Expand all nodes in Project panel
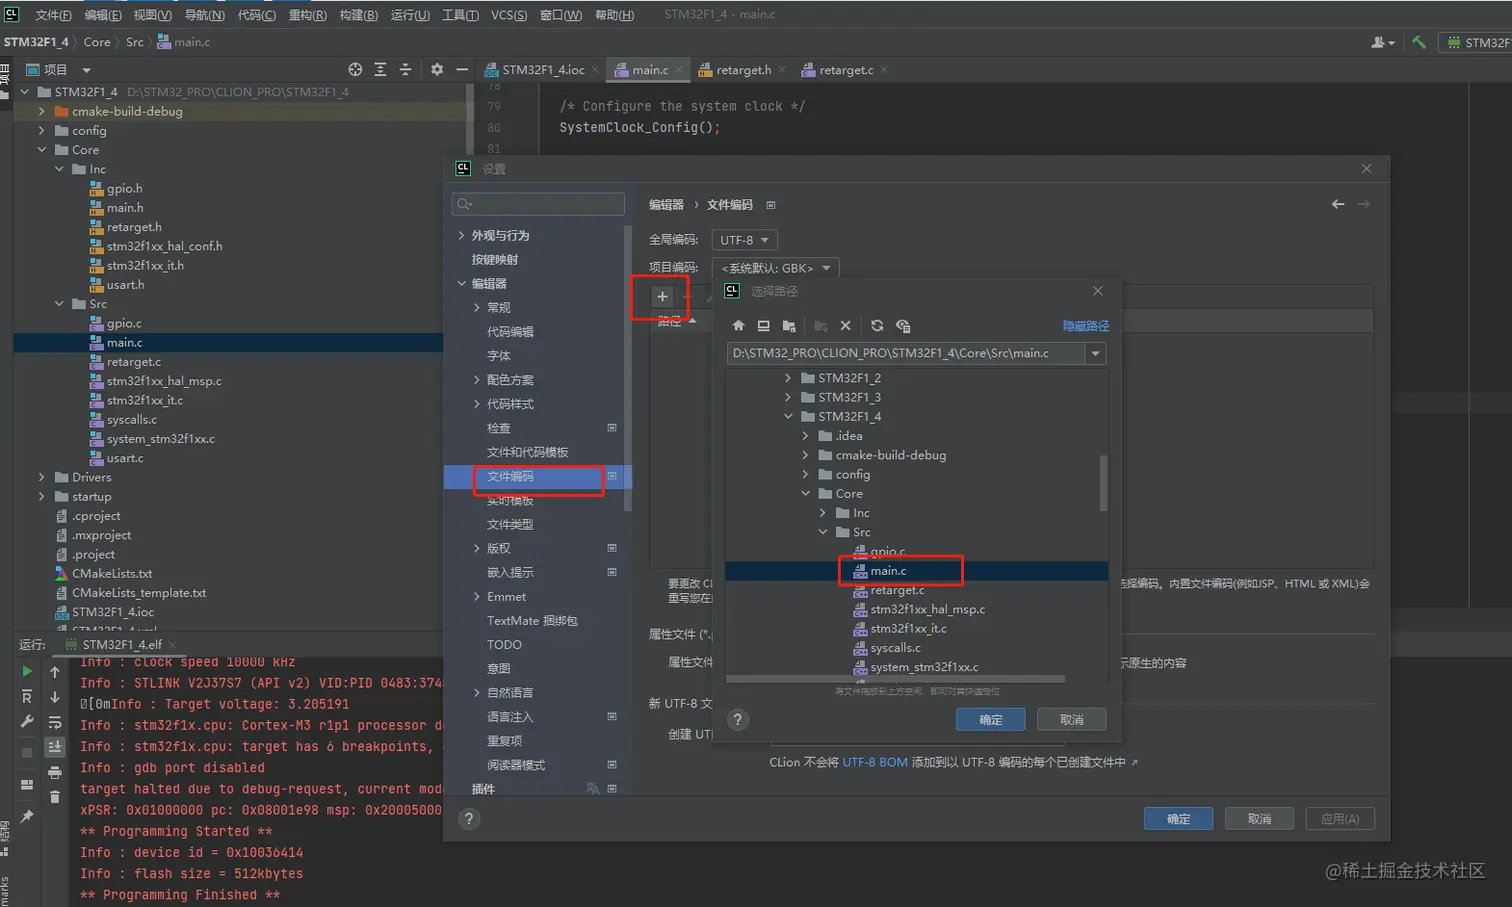 pyautogui.click(x=380, y=70)
